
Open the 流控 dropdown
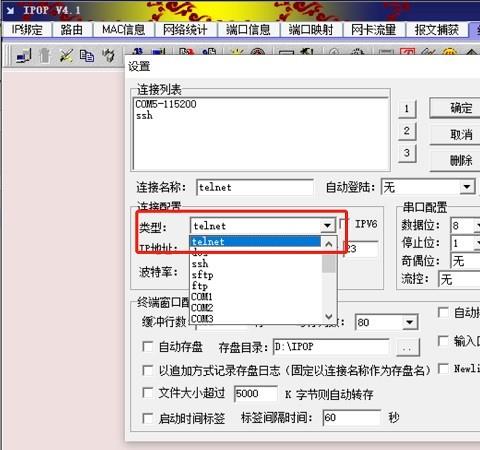[x=460, y=279]
